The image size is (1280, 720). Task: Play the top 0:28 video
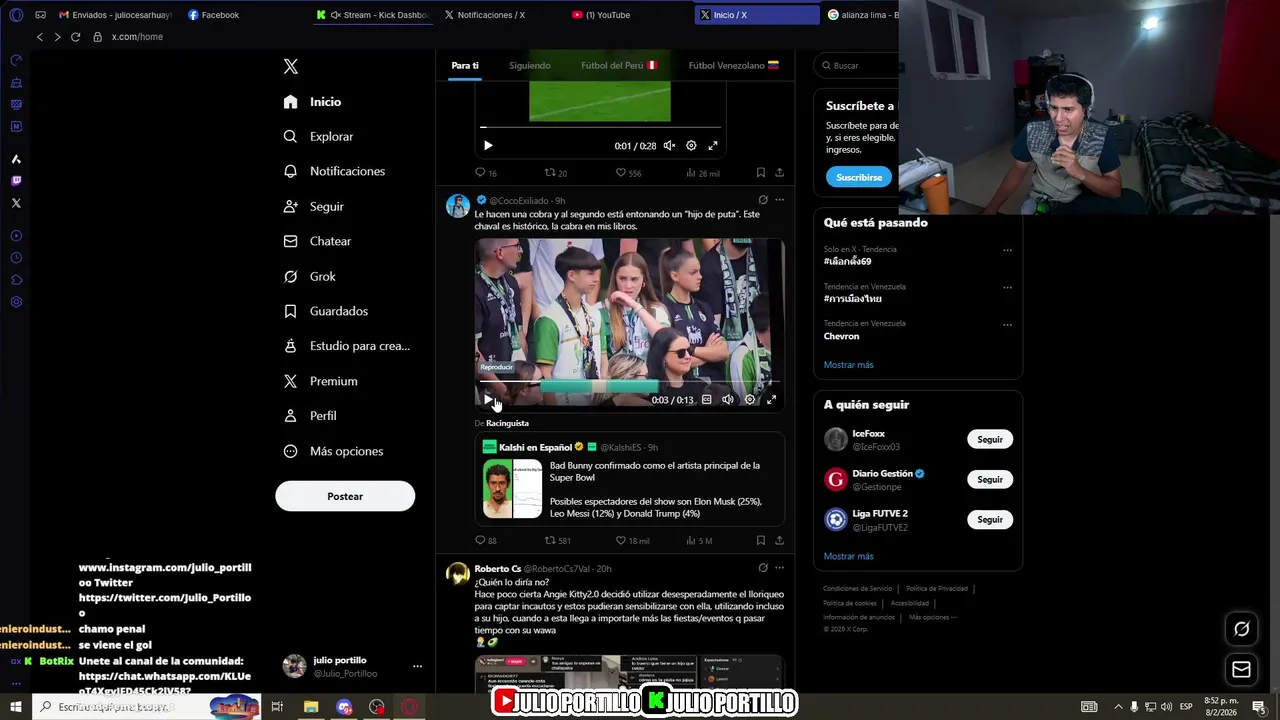488,146
